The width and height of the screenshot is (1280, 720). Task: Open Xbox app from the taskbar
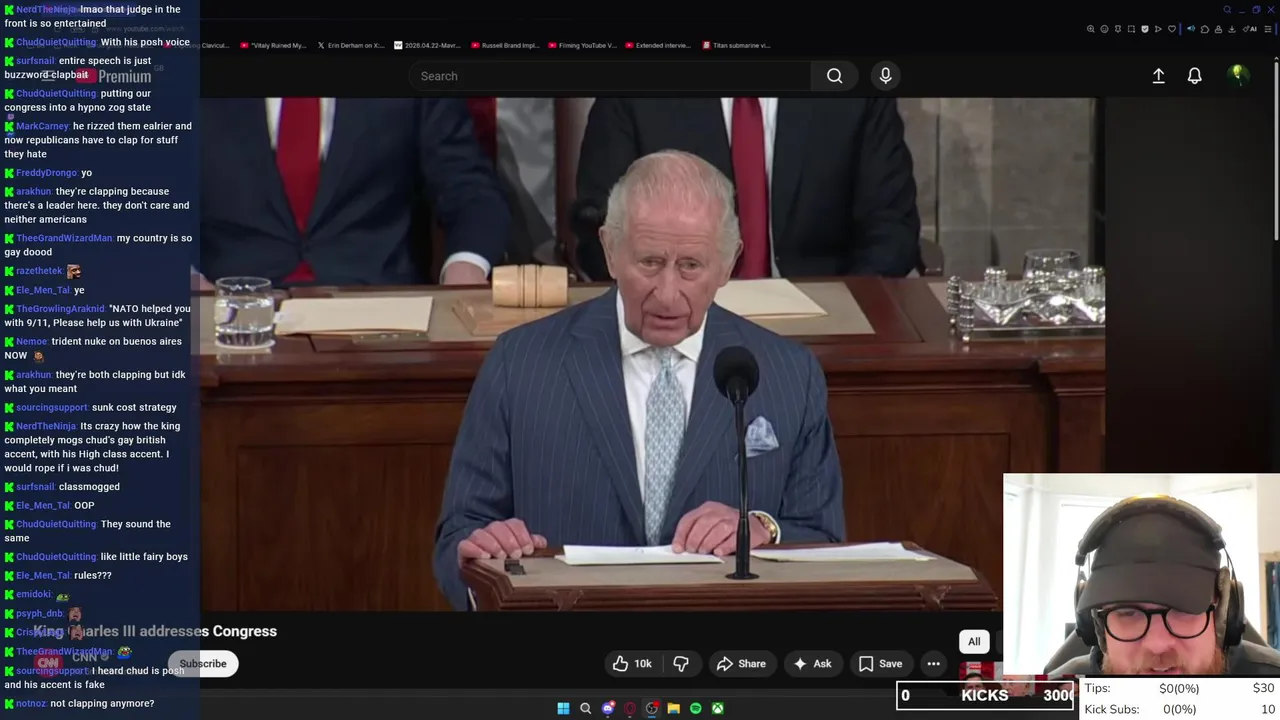[x=718, y=708]
